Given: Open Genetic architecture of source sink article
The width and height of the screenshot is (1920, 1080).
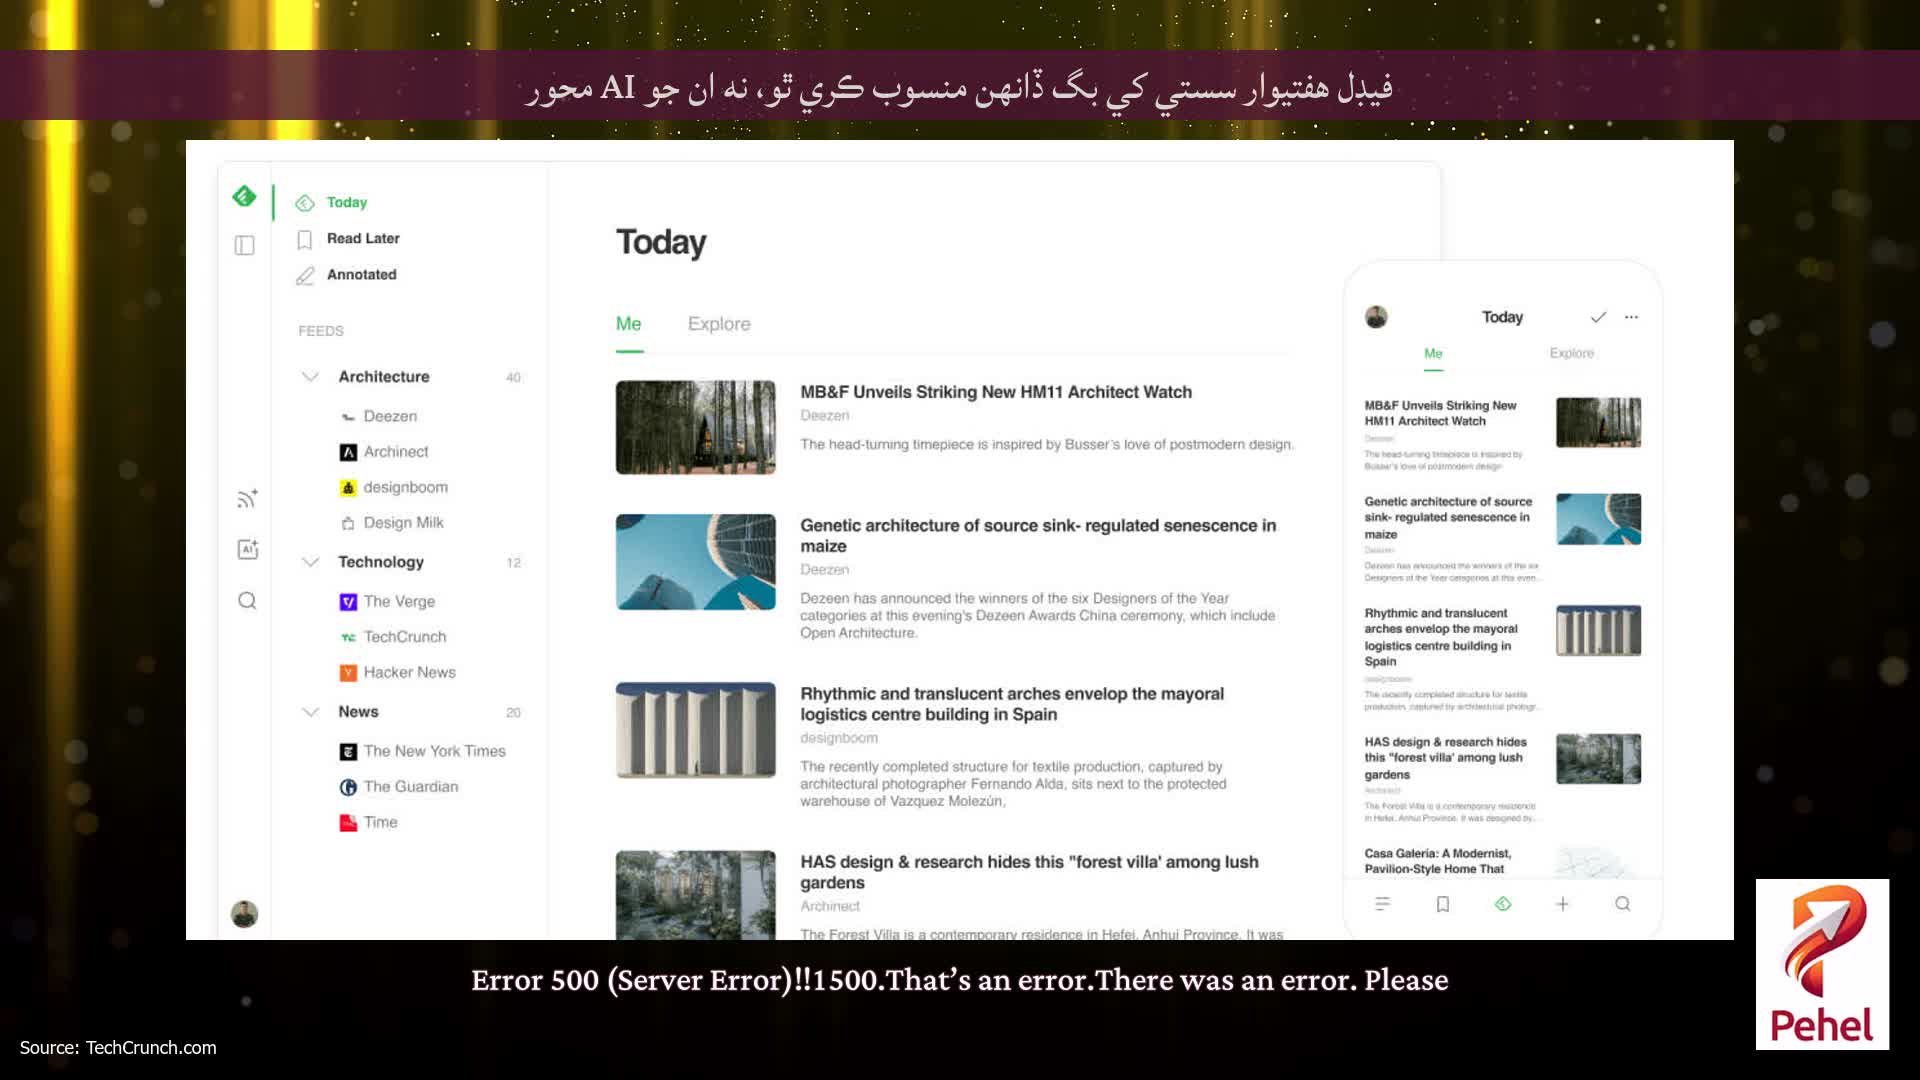Looking at the screenshot, I should point(1038,536).
